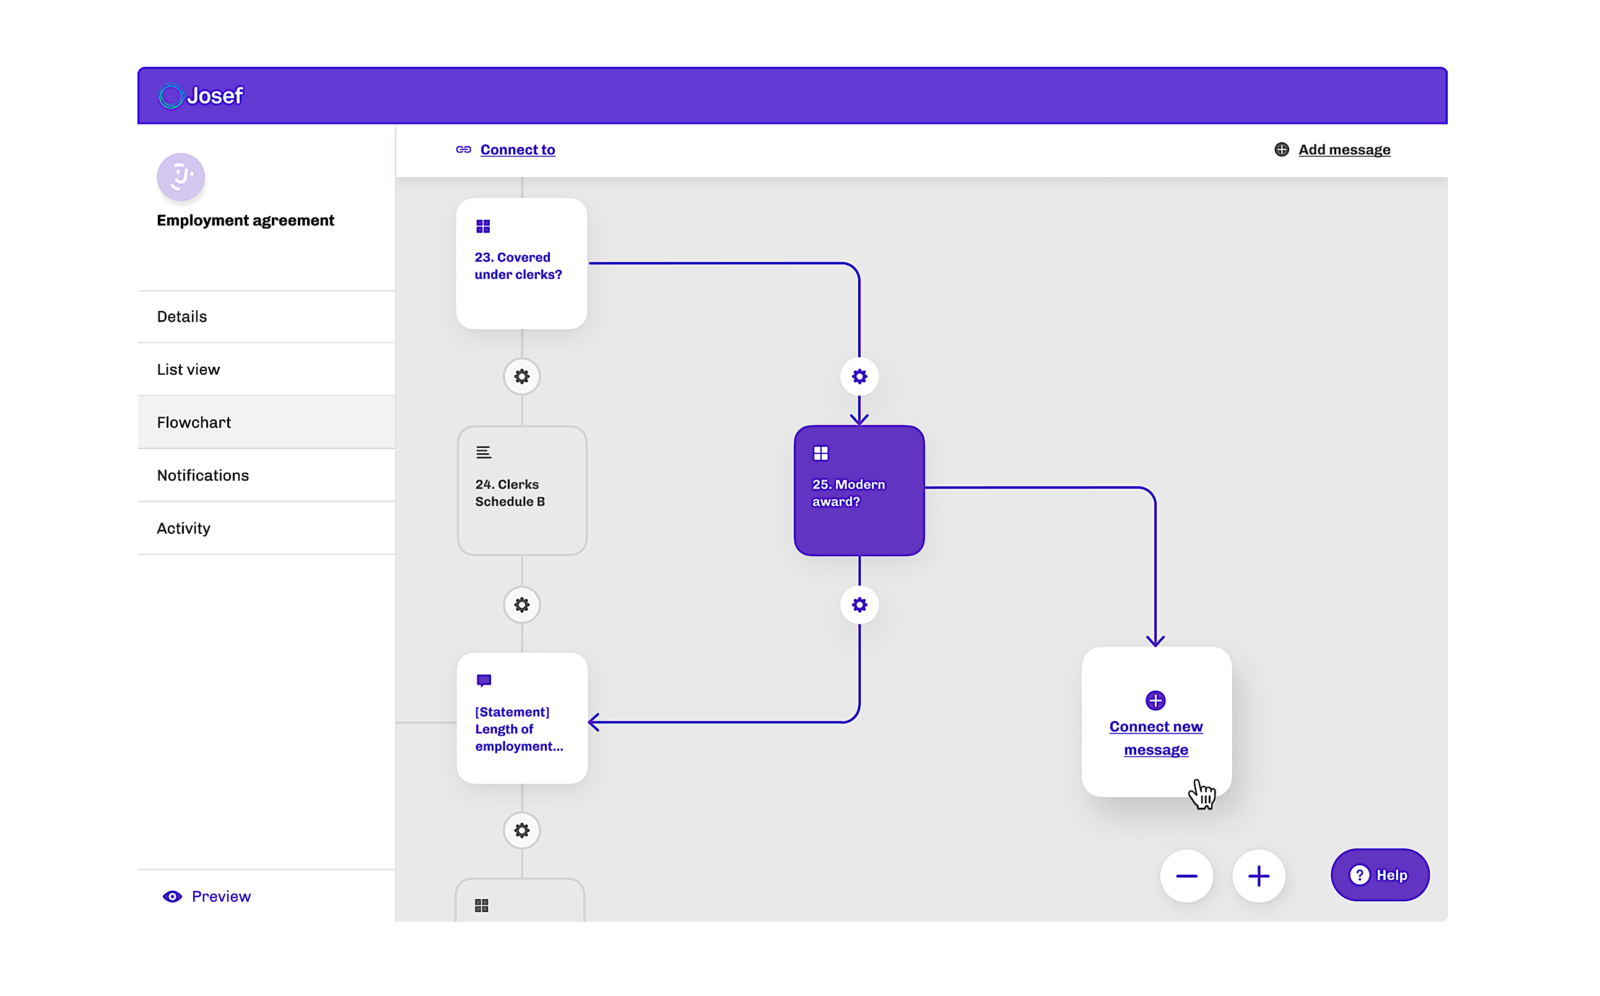Click the plus icon beside Add message
1600x996 pixels.
(x=1281, y=150)
